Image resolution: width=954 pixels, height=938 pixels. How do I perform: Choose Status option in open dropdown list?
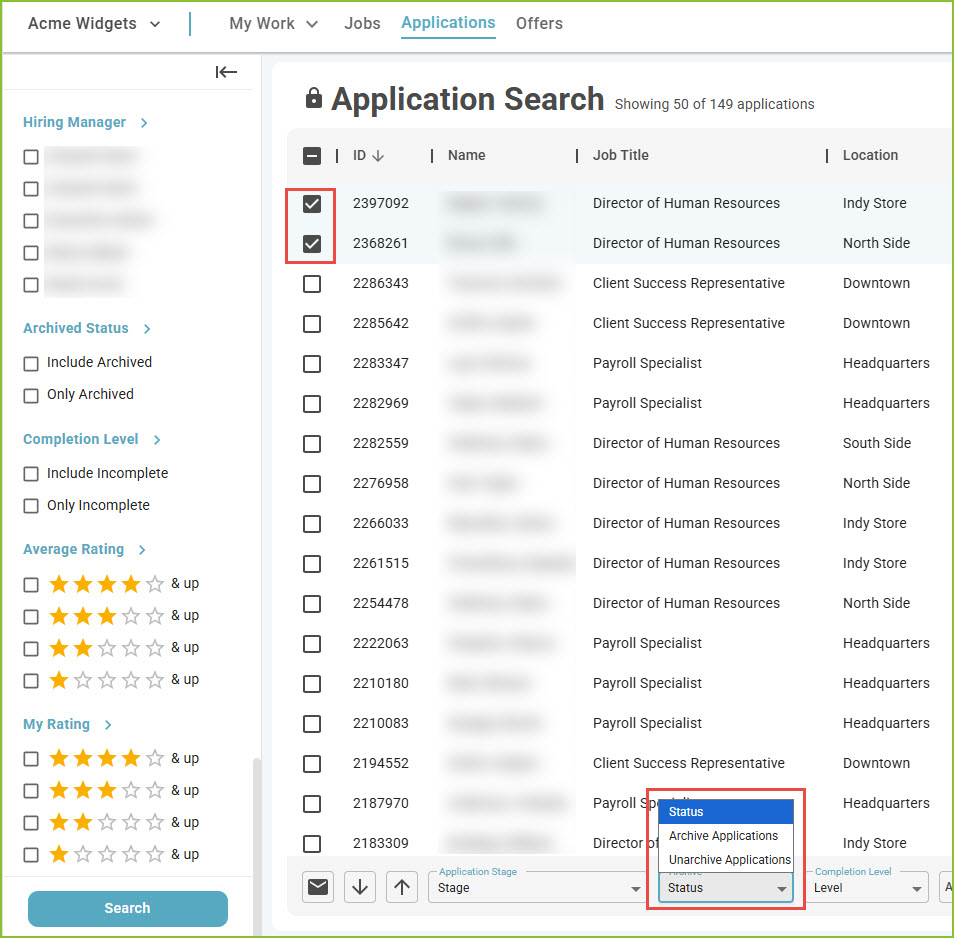click(726, 812)
